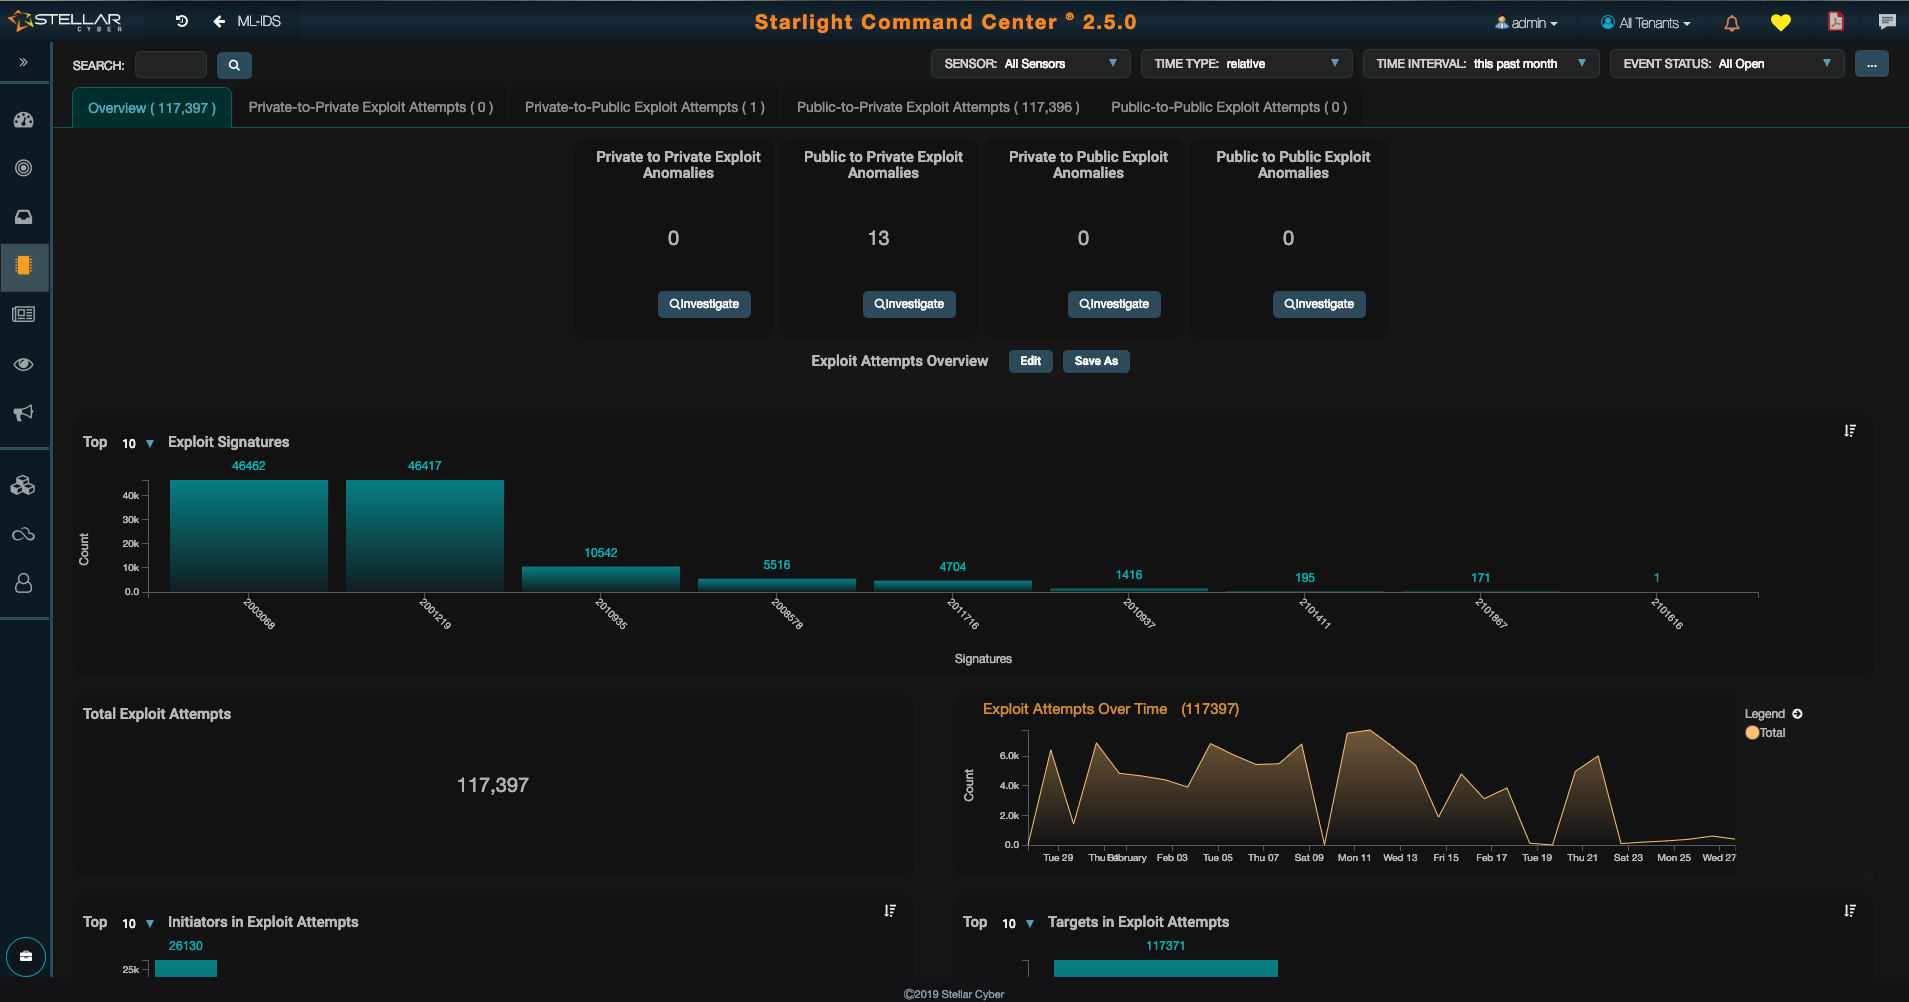This screenshot has height=1002, width=1909.
Task: Switch to Private-to-Public Exploit Attempts tab
Action: pyautogui.click(x=645, y=107)
